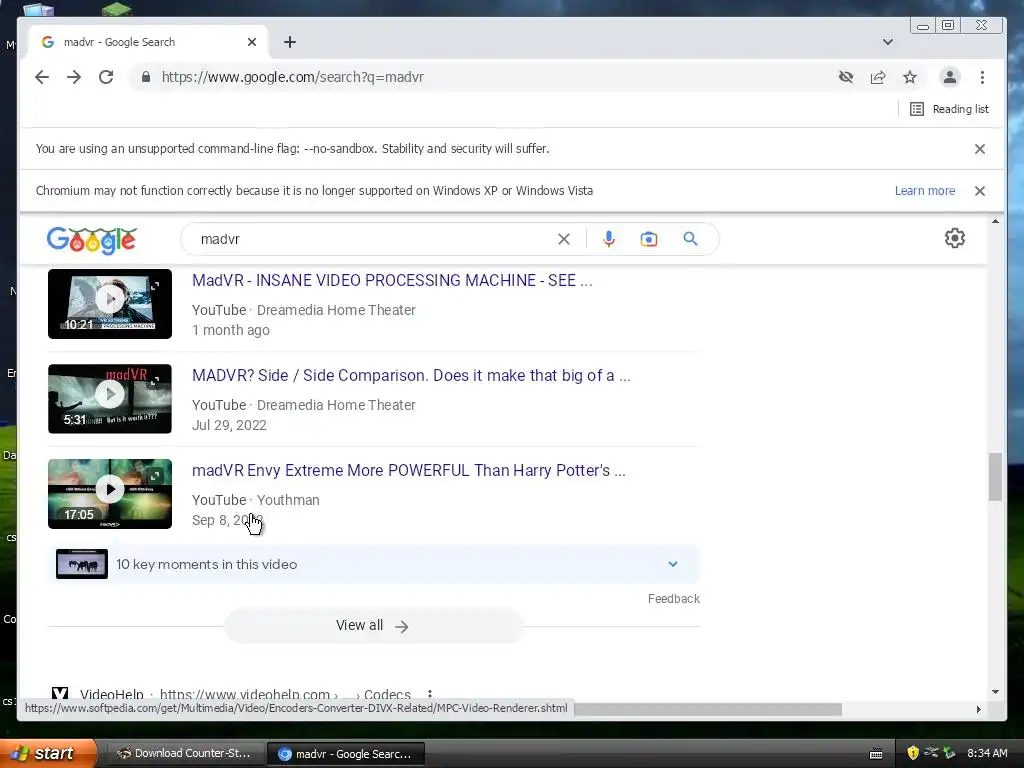Click the key moments preview thumbnail
The width and height of the screenshot is (1024, 768).
(x=82, y=564)
